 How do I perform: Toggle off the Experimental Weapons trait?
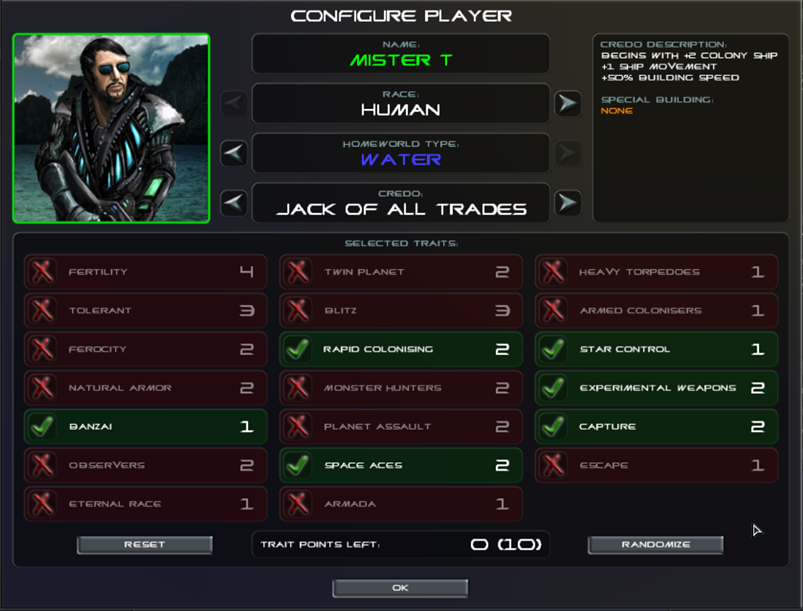[x=657, y=388]
